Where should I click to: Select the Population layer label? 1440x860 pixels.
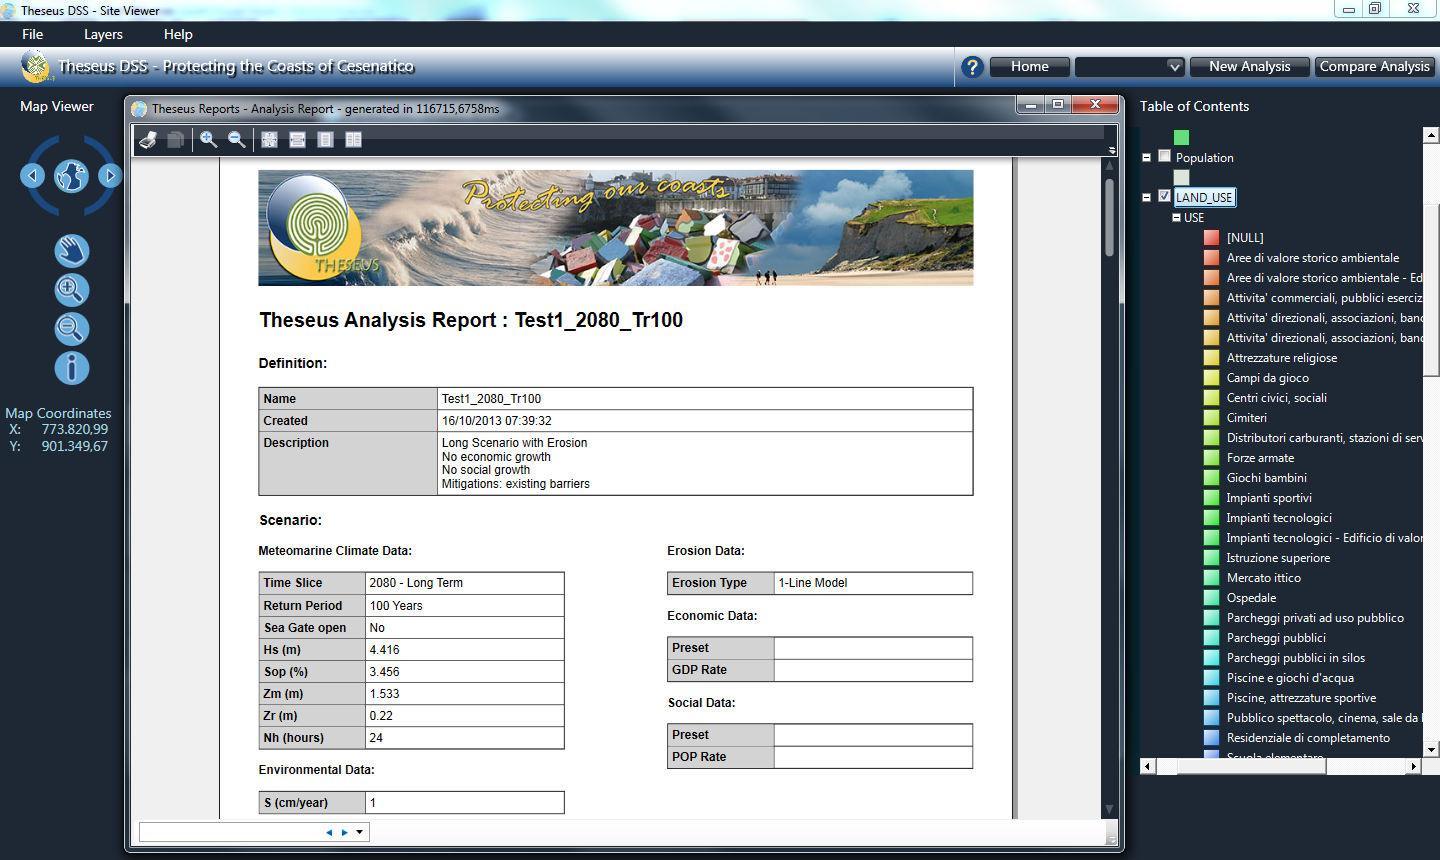1204,158
